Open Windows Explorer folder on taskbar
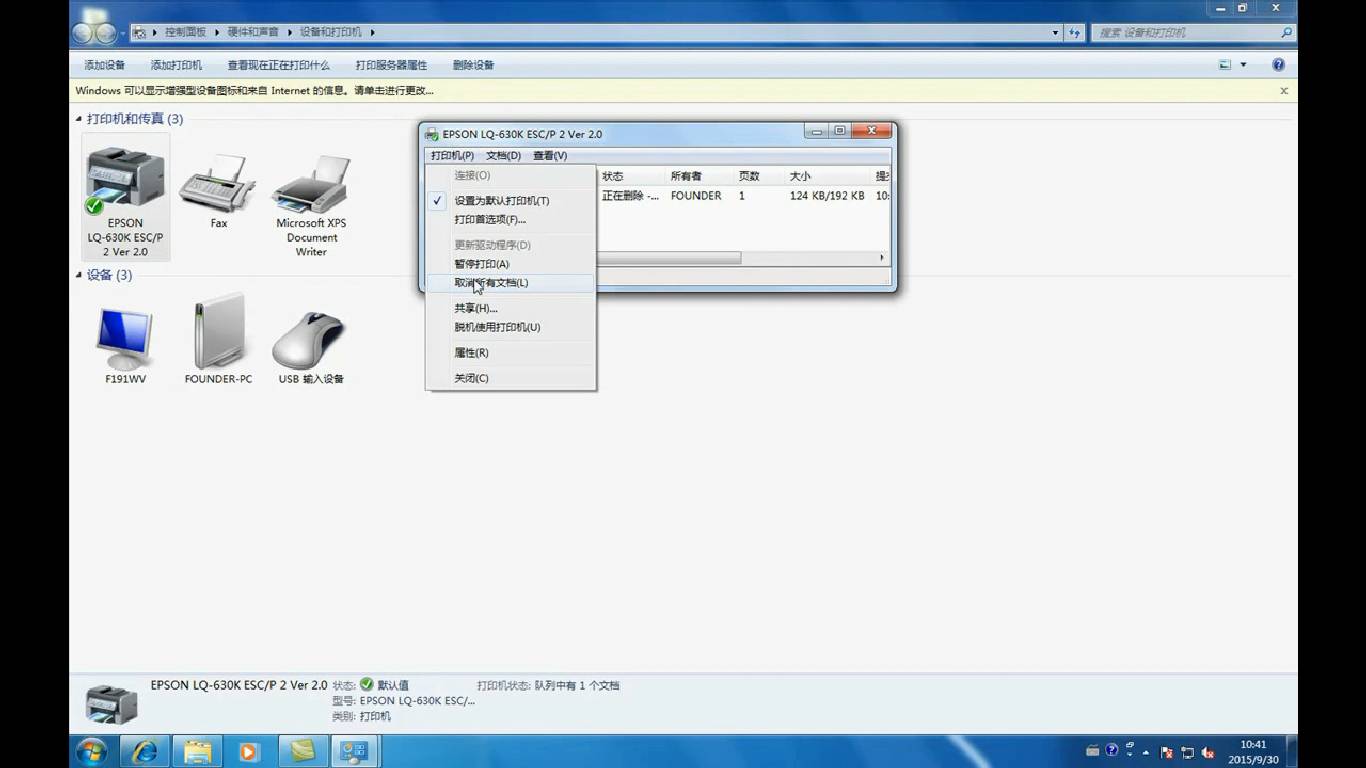The width and height of the screenshot is (1366, 768). [197, 751]
